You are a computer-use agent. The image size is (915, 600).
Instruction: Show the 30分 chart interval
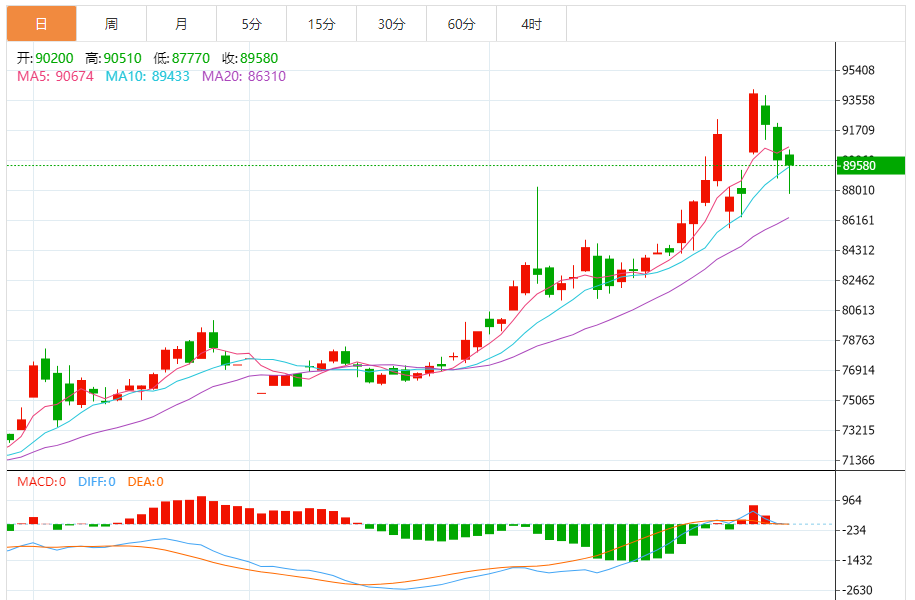(391, 24)
